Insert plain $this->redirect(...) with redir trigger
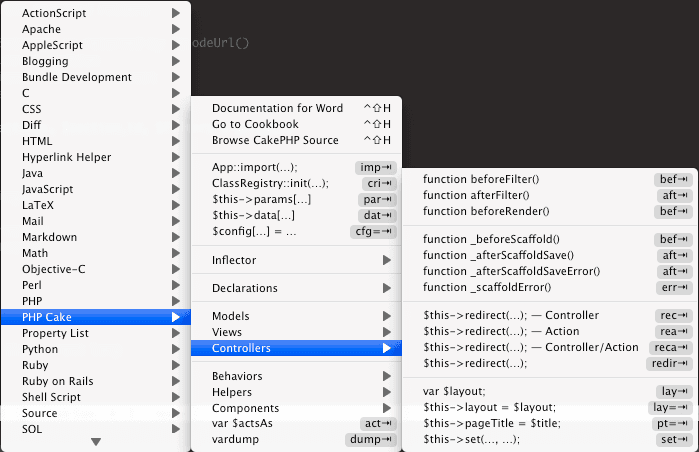 coord(550,364)
